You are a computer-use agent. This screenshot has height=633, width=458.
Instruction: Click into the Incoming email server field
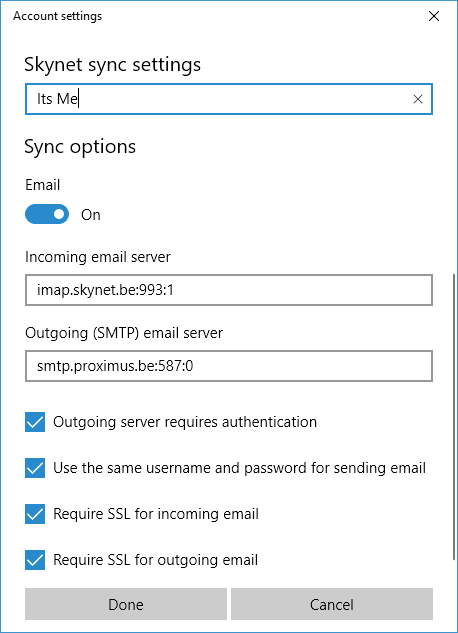click(x=229, y=290)
